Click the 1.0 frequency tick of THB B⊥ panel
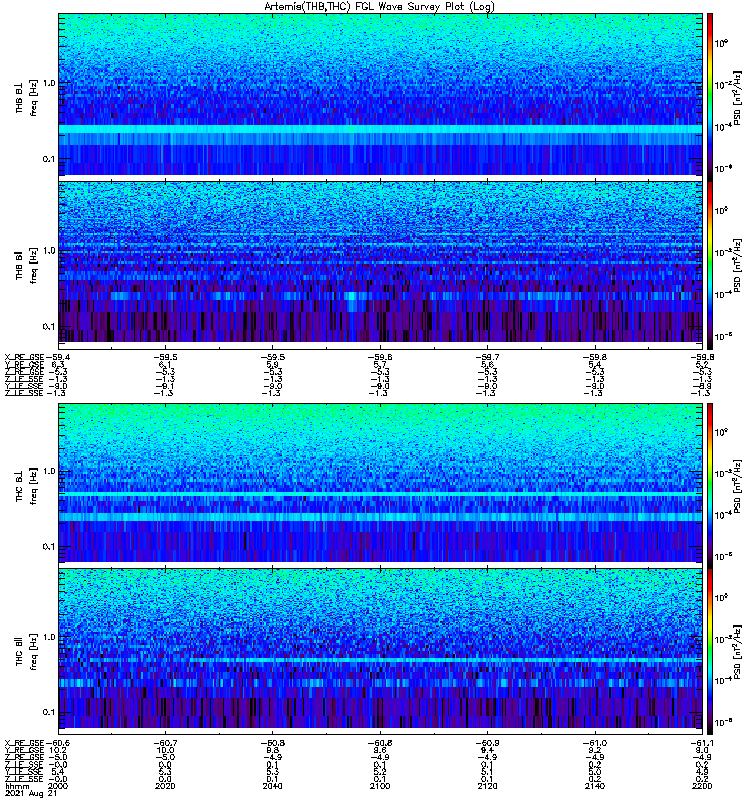This screenshot has width=750, height=800. point(49,83)
